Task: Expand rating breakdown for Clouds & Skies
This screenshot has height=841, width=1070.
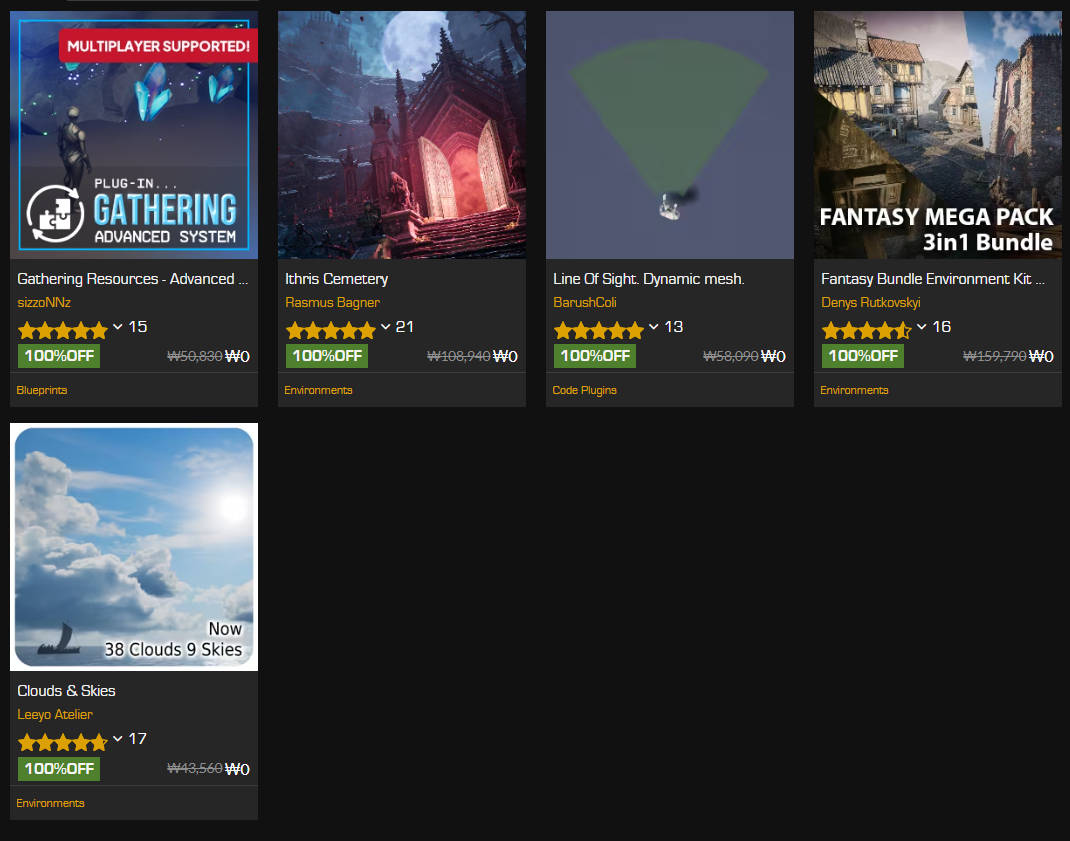Action: [x=117, y=739]
